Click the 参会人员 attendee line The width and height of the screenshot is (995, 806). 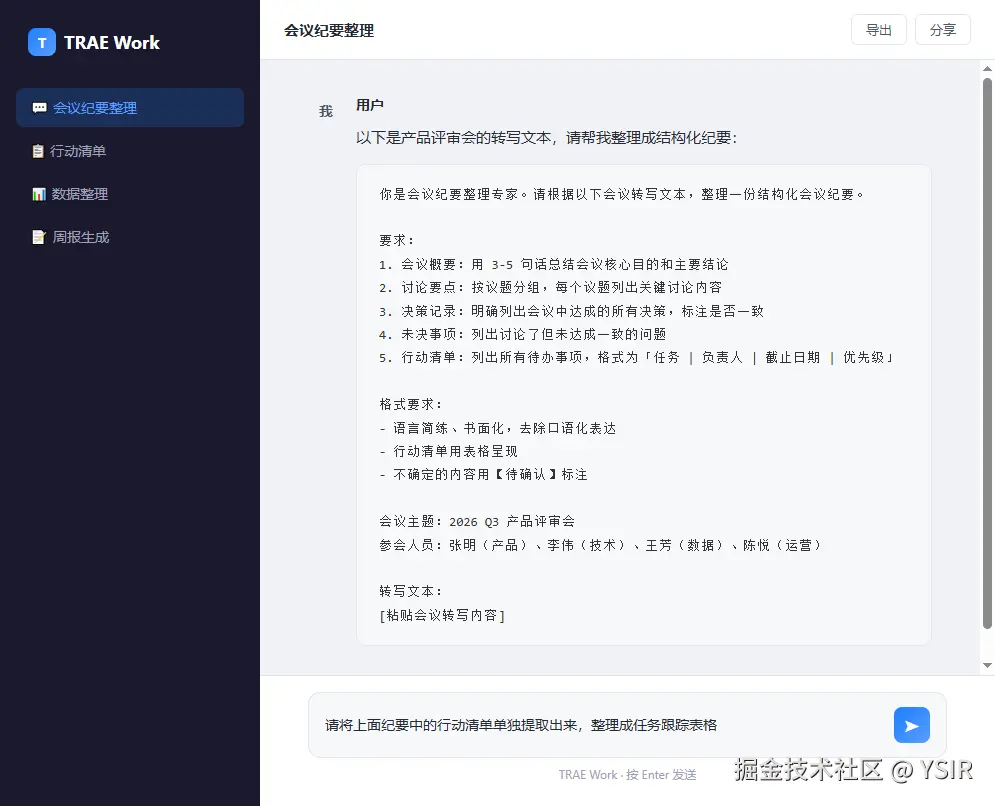pos(600,545)
